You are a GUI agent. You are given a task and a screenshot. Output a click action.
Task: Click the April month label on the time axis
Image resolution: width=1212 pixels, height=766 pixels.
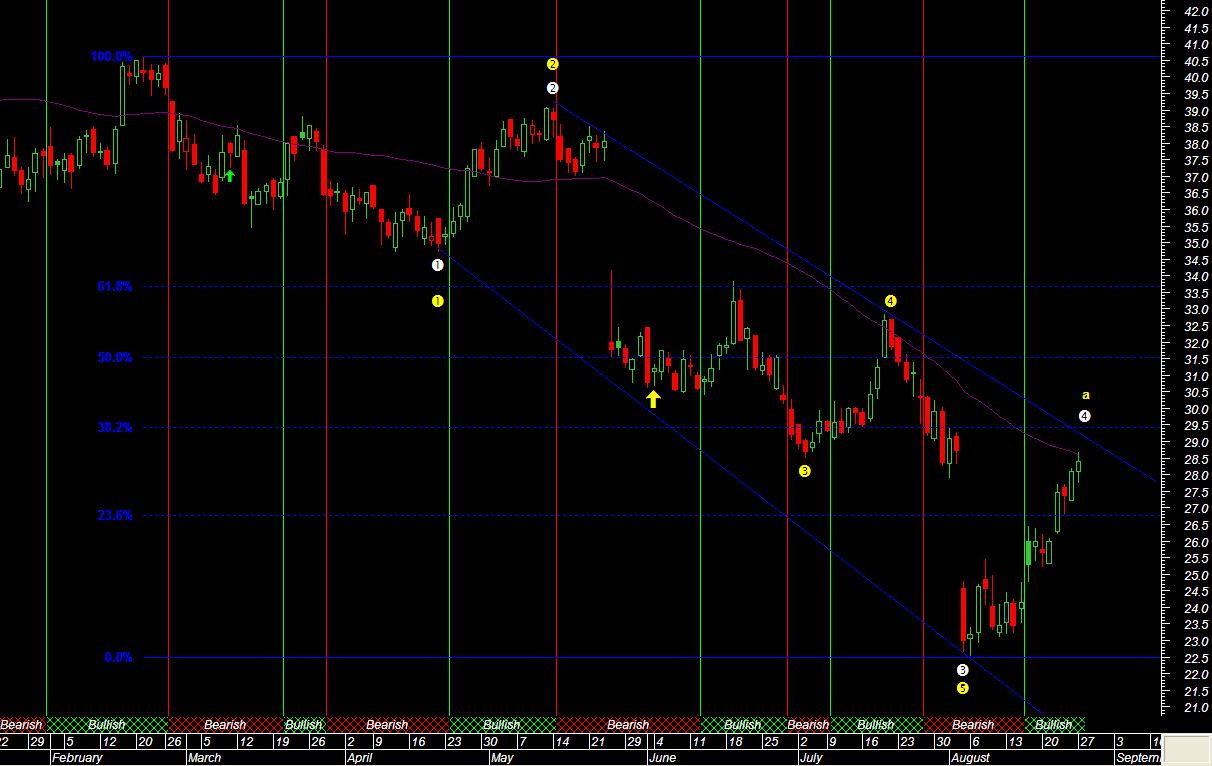pos(358,758)
